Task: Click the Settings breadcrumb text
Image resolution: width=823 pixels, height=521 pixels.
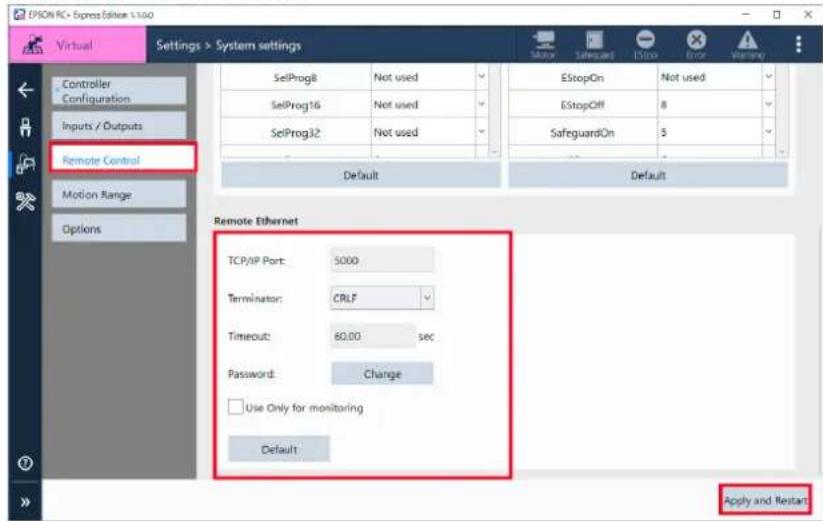Action: coord(178,46)
